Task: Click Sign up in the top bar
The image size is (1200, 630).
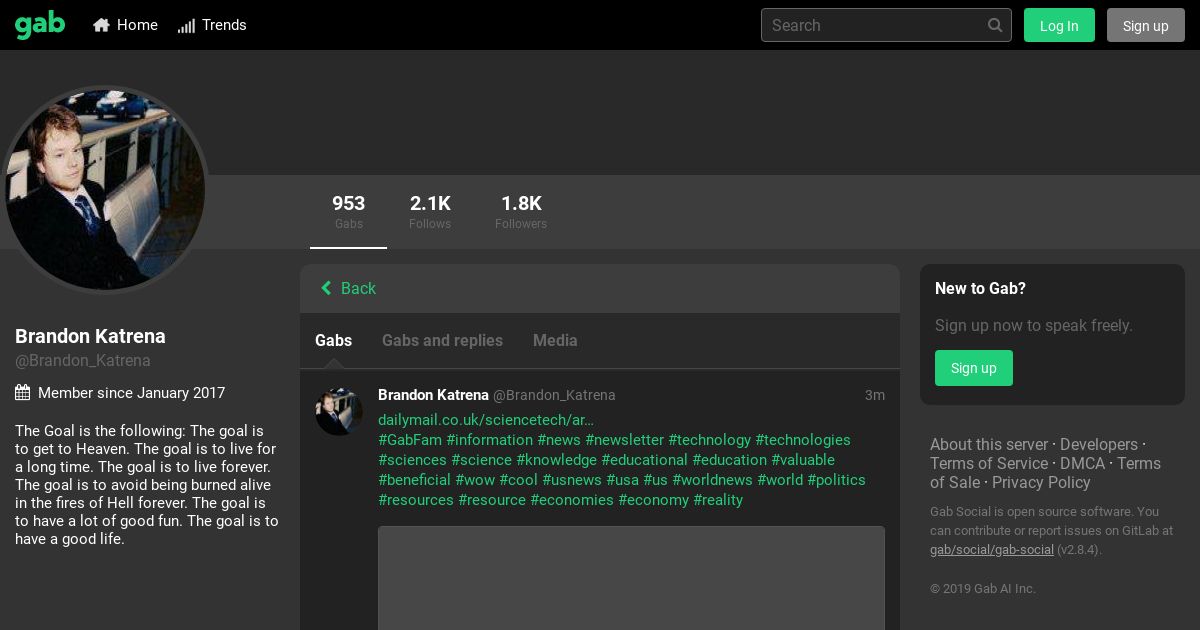Action: [1146, 25]
